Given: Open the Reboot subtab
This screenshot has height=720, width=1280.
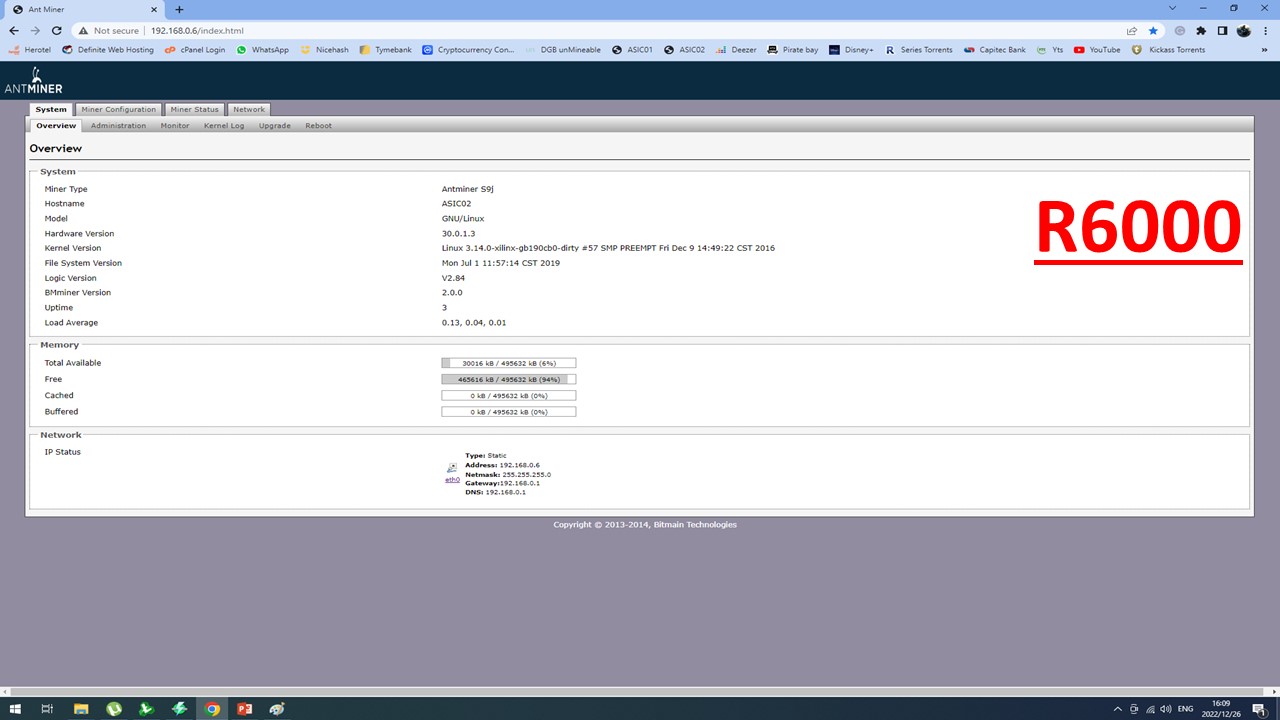Looking at the screenshot, I should 318,126.
